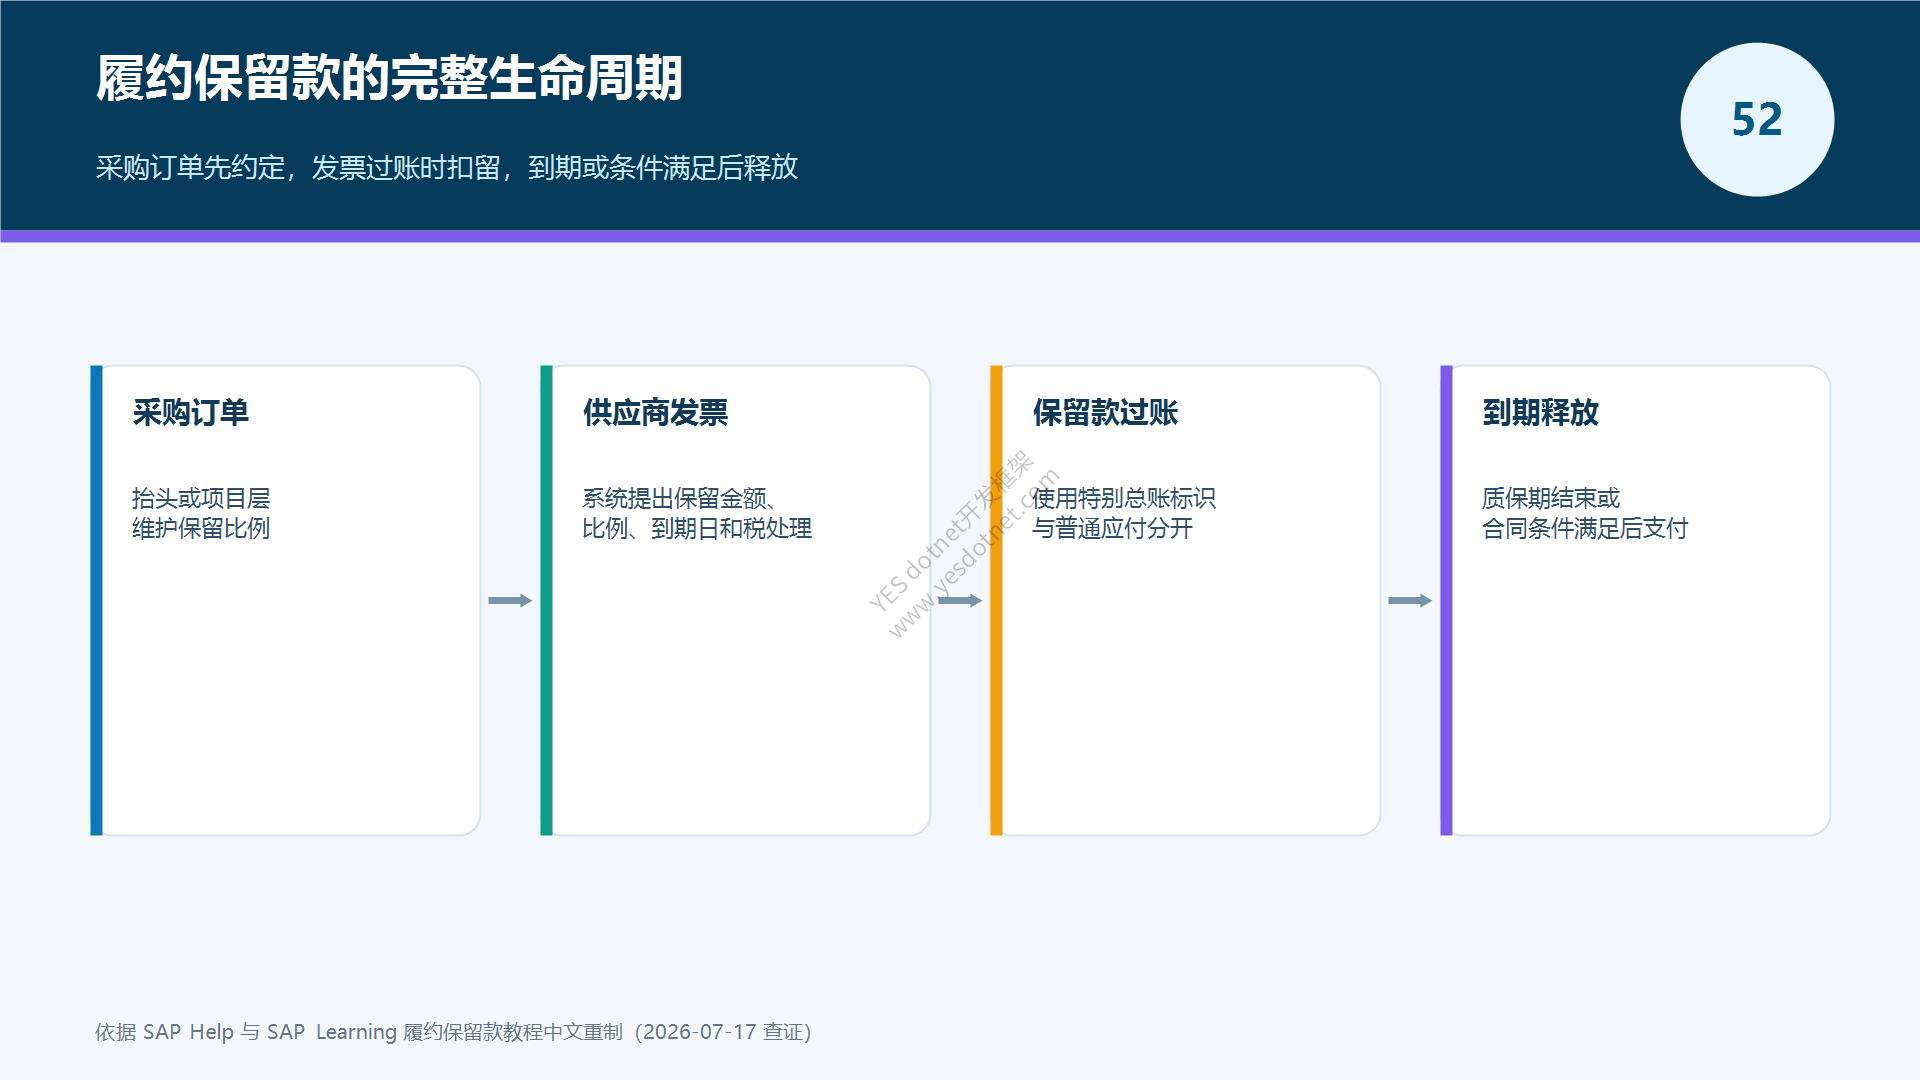Select the 供应商发票 card heading

pos(655,412)
